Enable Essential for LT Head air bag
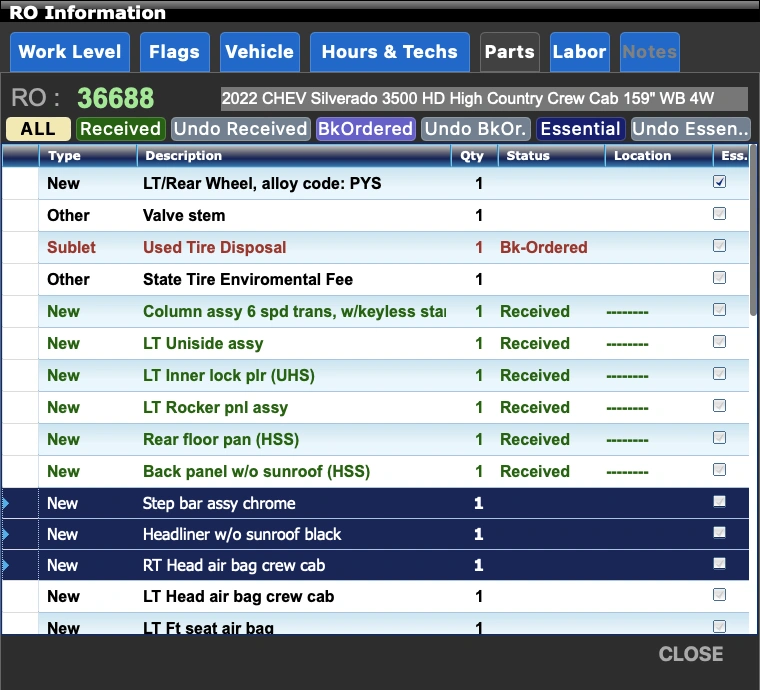Screen dimensions: 760x690 [719, 595]
